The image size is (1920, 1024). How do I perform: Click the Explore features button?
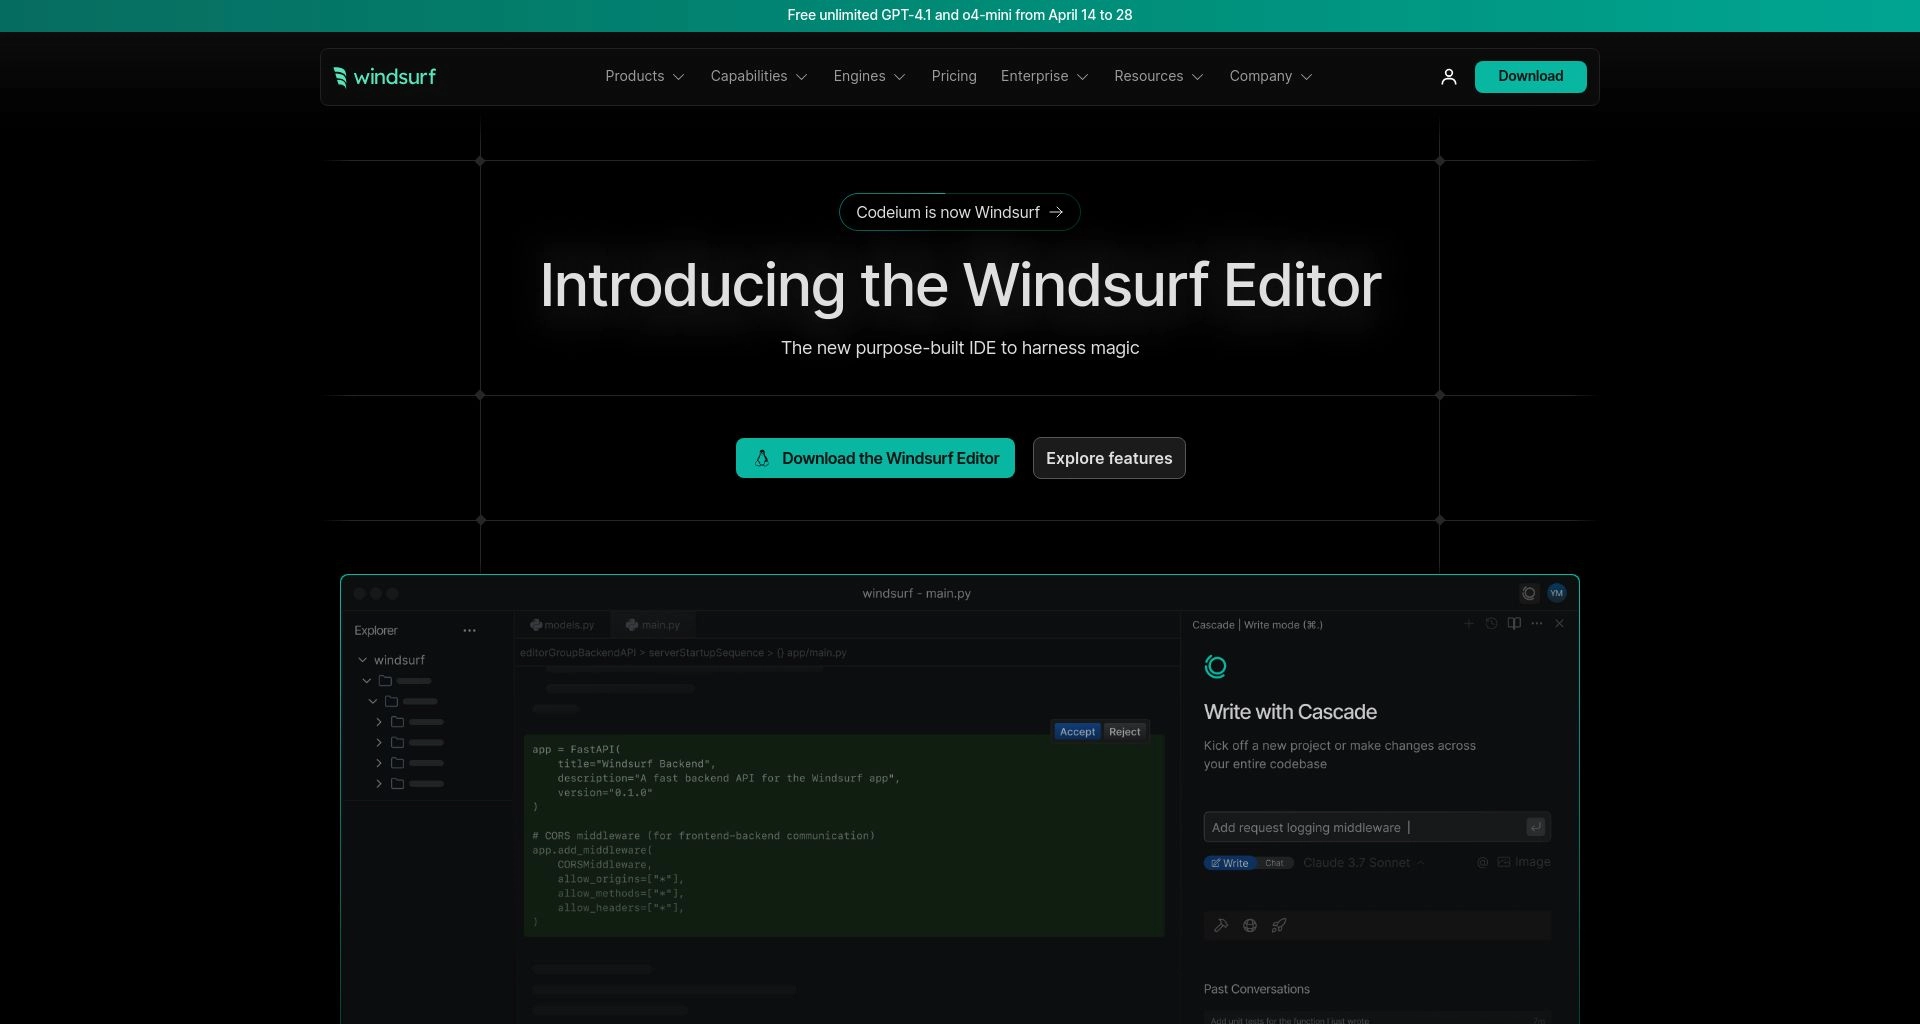(x=1108, y=458)
